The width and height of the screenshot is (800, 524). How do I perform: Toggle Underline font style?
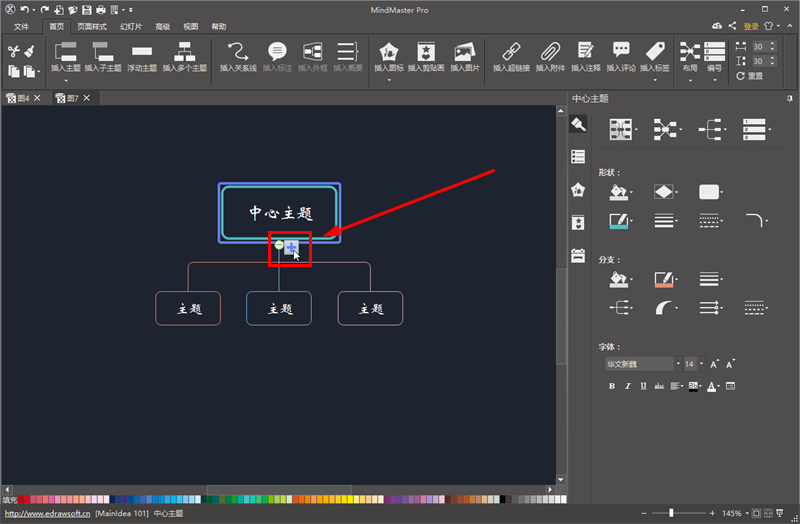coord(643,386)
